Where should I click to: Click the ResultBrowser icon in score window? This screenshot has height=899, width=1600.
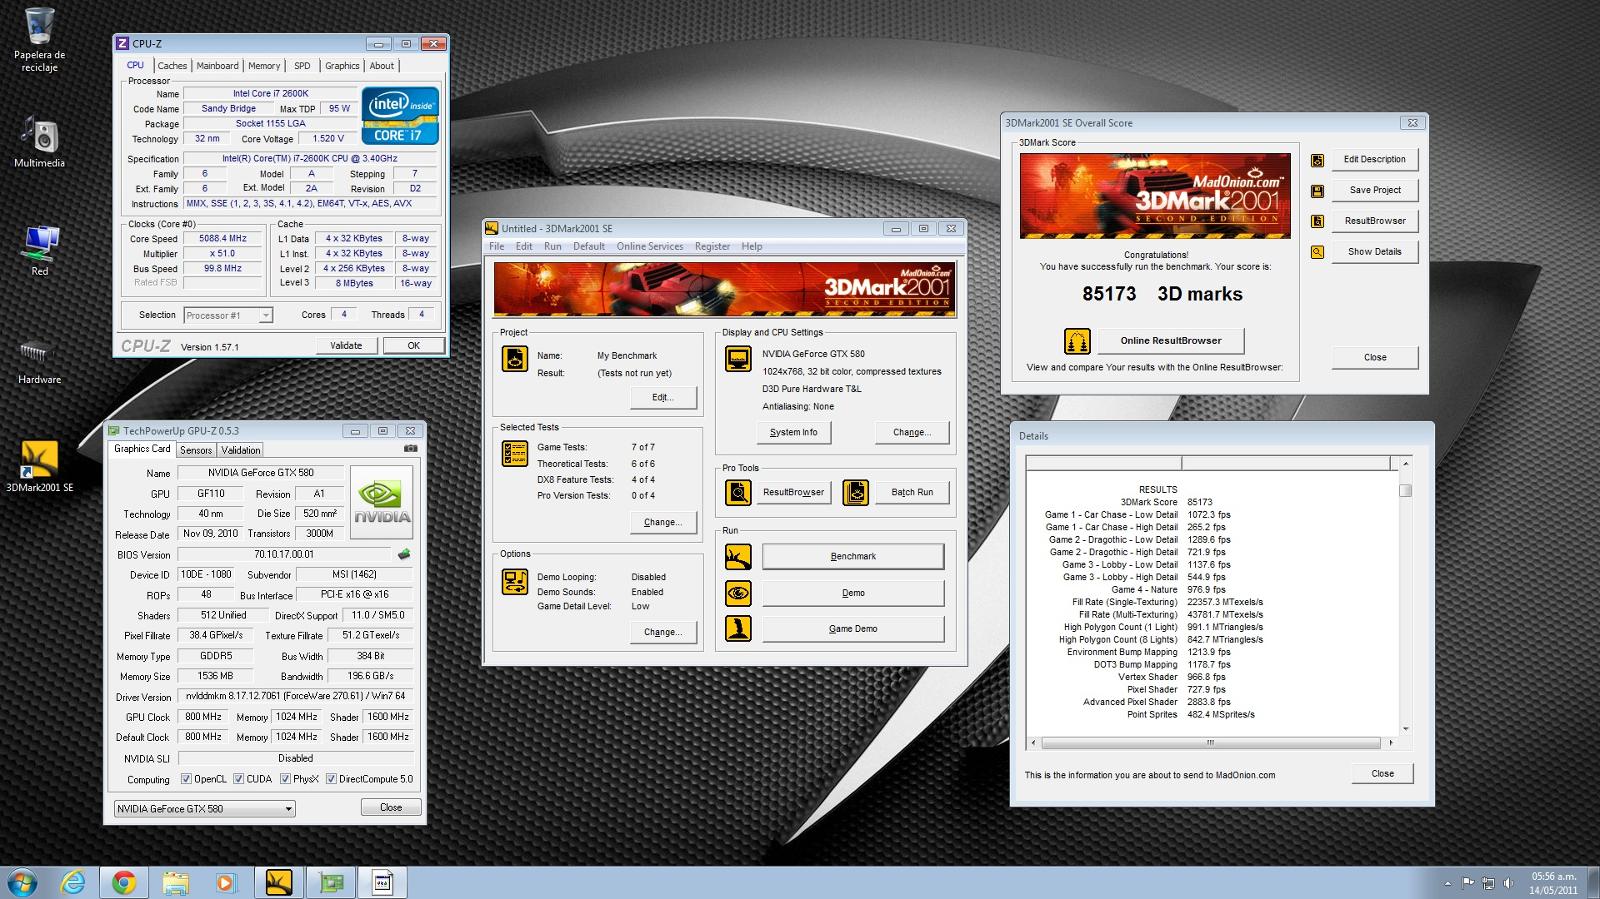tap(1318, 221)
